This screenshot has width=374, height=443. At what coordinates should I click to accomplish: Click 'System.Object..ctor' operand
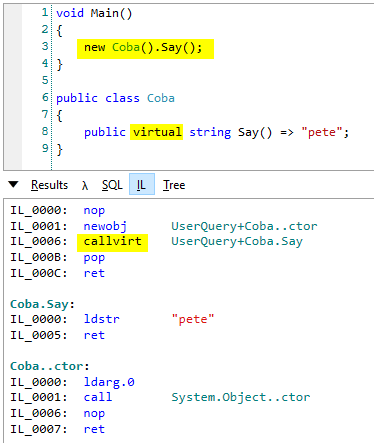(x=241, y=397)
